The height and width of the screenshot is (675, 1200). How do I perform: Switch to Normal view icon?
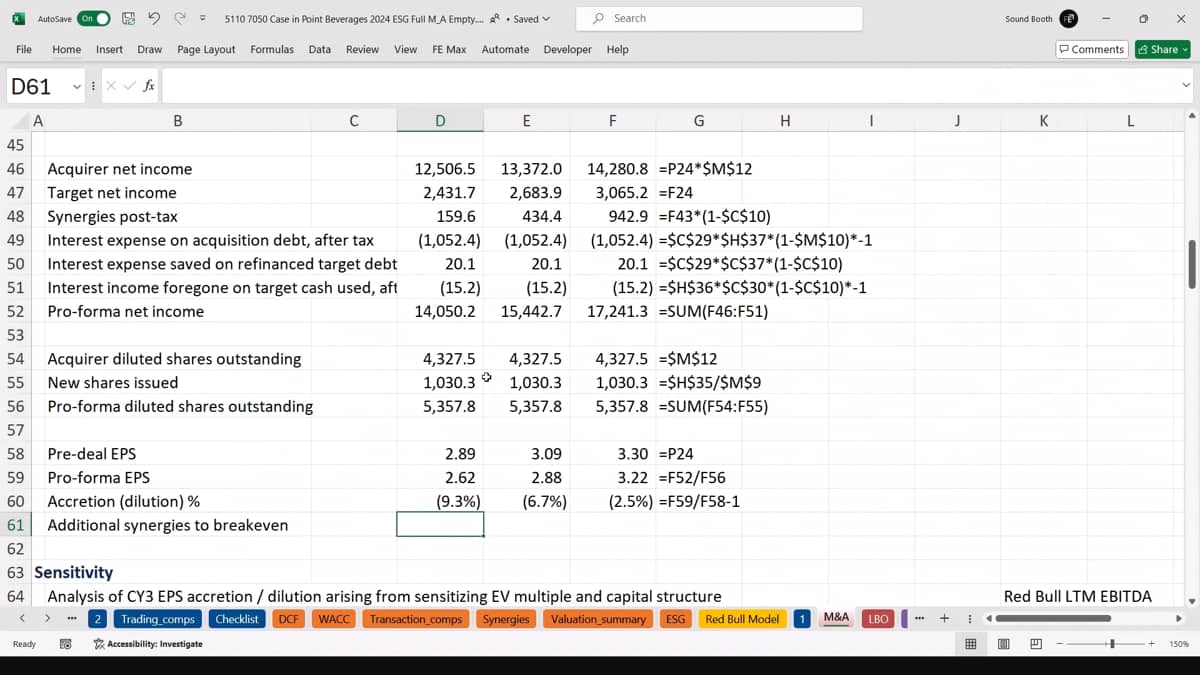[x=970, y=644]
